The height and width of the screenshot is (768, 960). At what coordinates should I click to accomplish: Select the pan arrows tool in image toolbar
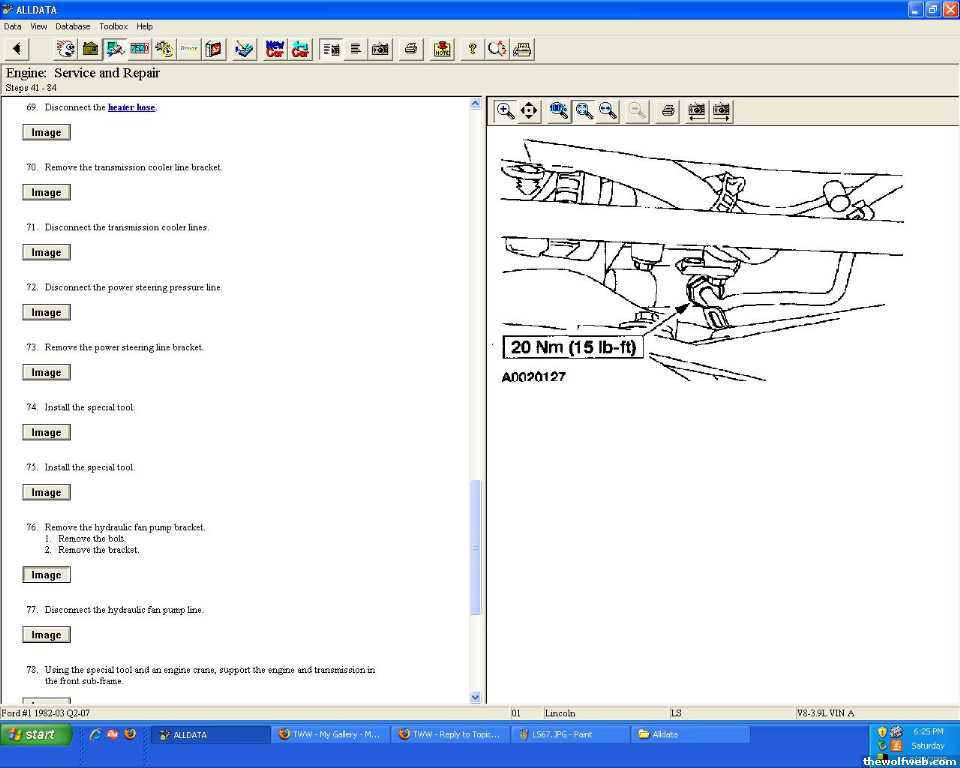(530, 111)
